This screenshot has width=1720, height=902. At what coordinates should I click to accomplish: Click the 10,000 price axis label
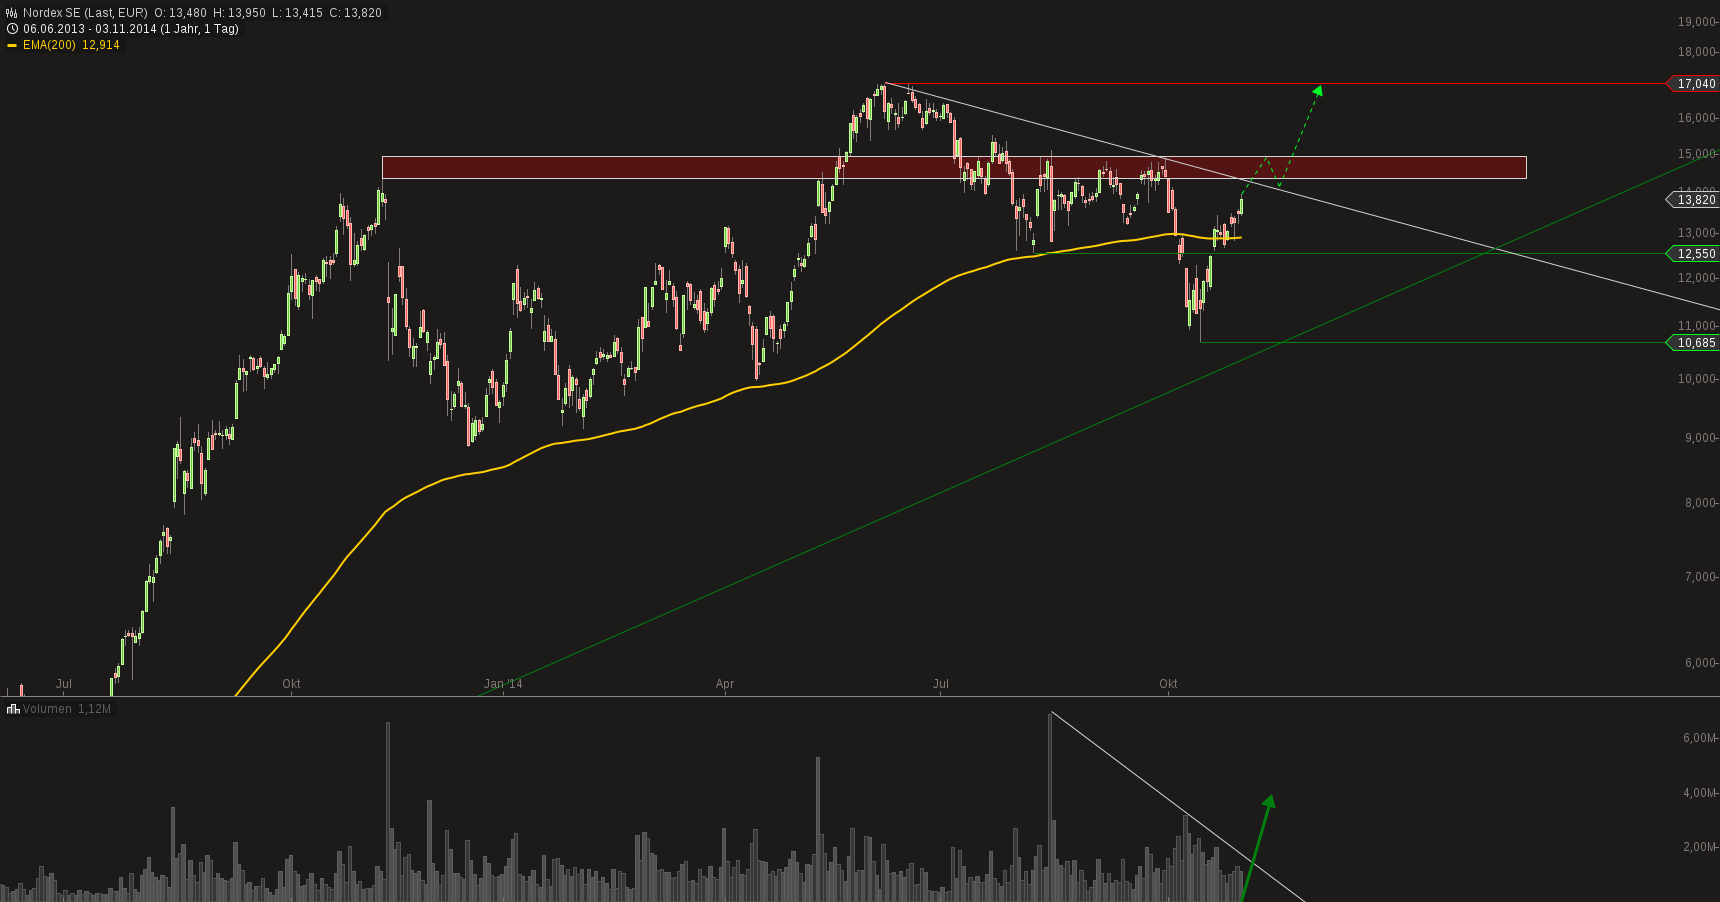tap(1696, 379)
